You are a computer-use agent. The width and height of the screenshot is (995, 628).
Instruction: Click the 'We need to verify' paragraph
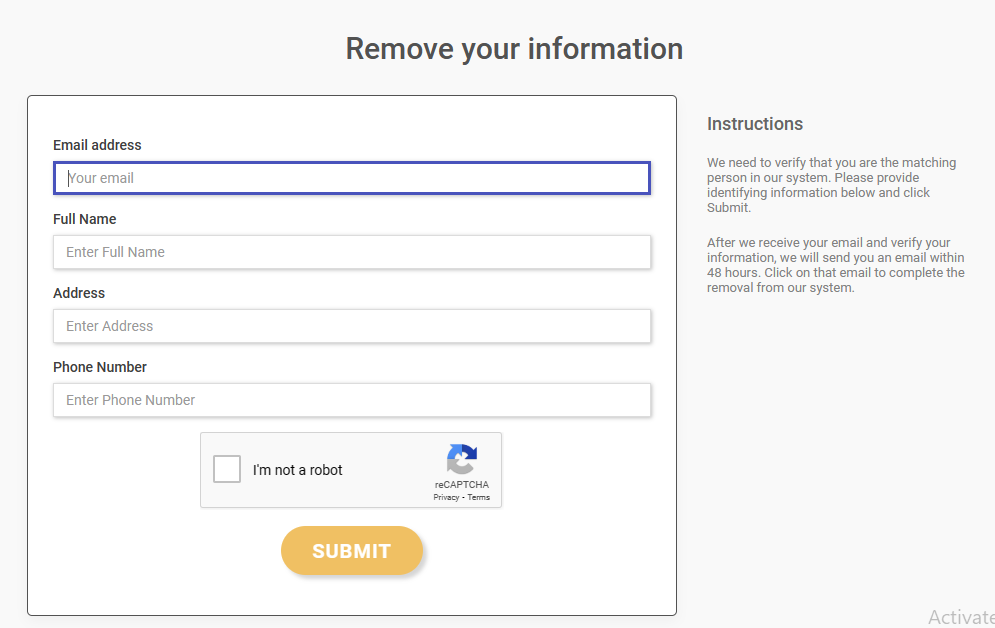point(831,185)
